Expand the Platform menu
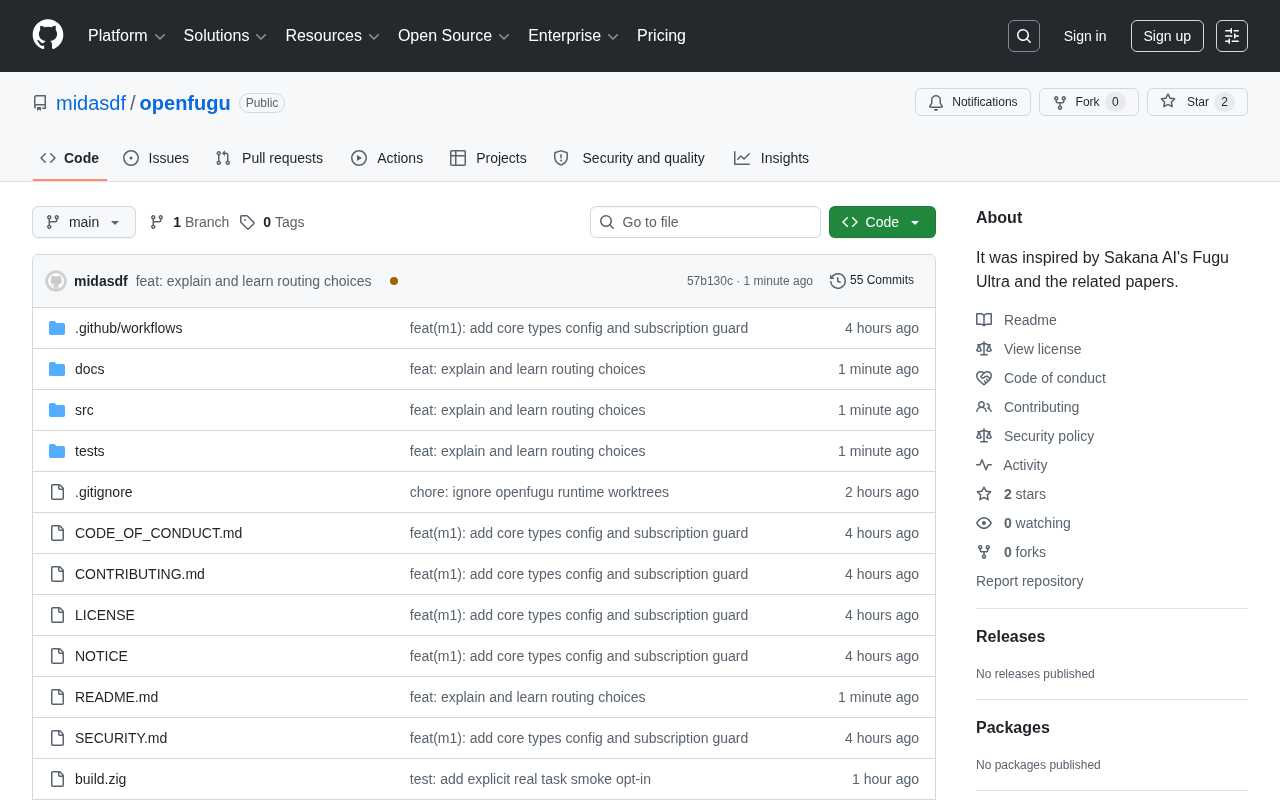Image resolution: width=1280 pixels, height=800 pixels. tap(127, 36)
